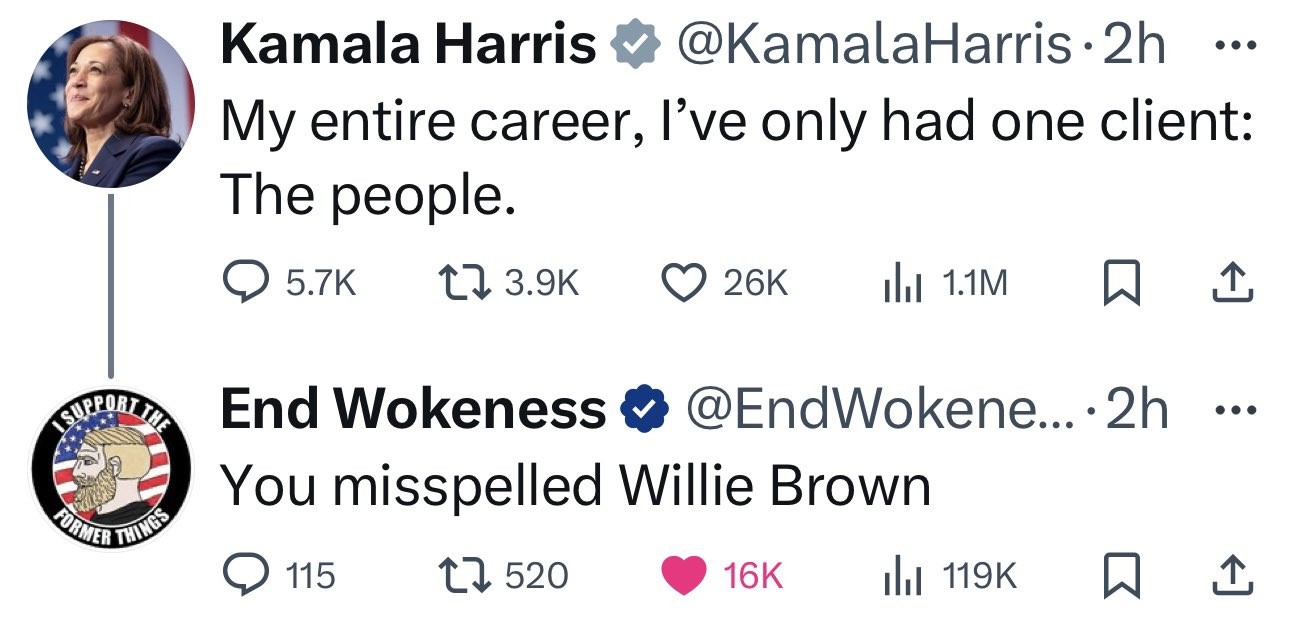Image resolution: width=1290 pixels, height=632 pixels.
Task: Open replies on Kamala Harris tweet
Action: click(x=288, y=284)
